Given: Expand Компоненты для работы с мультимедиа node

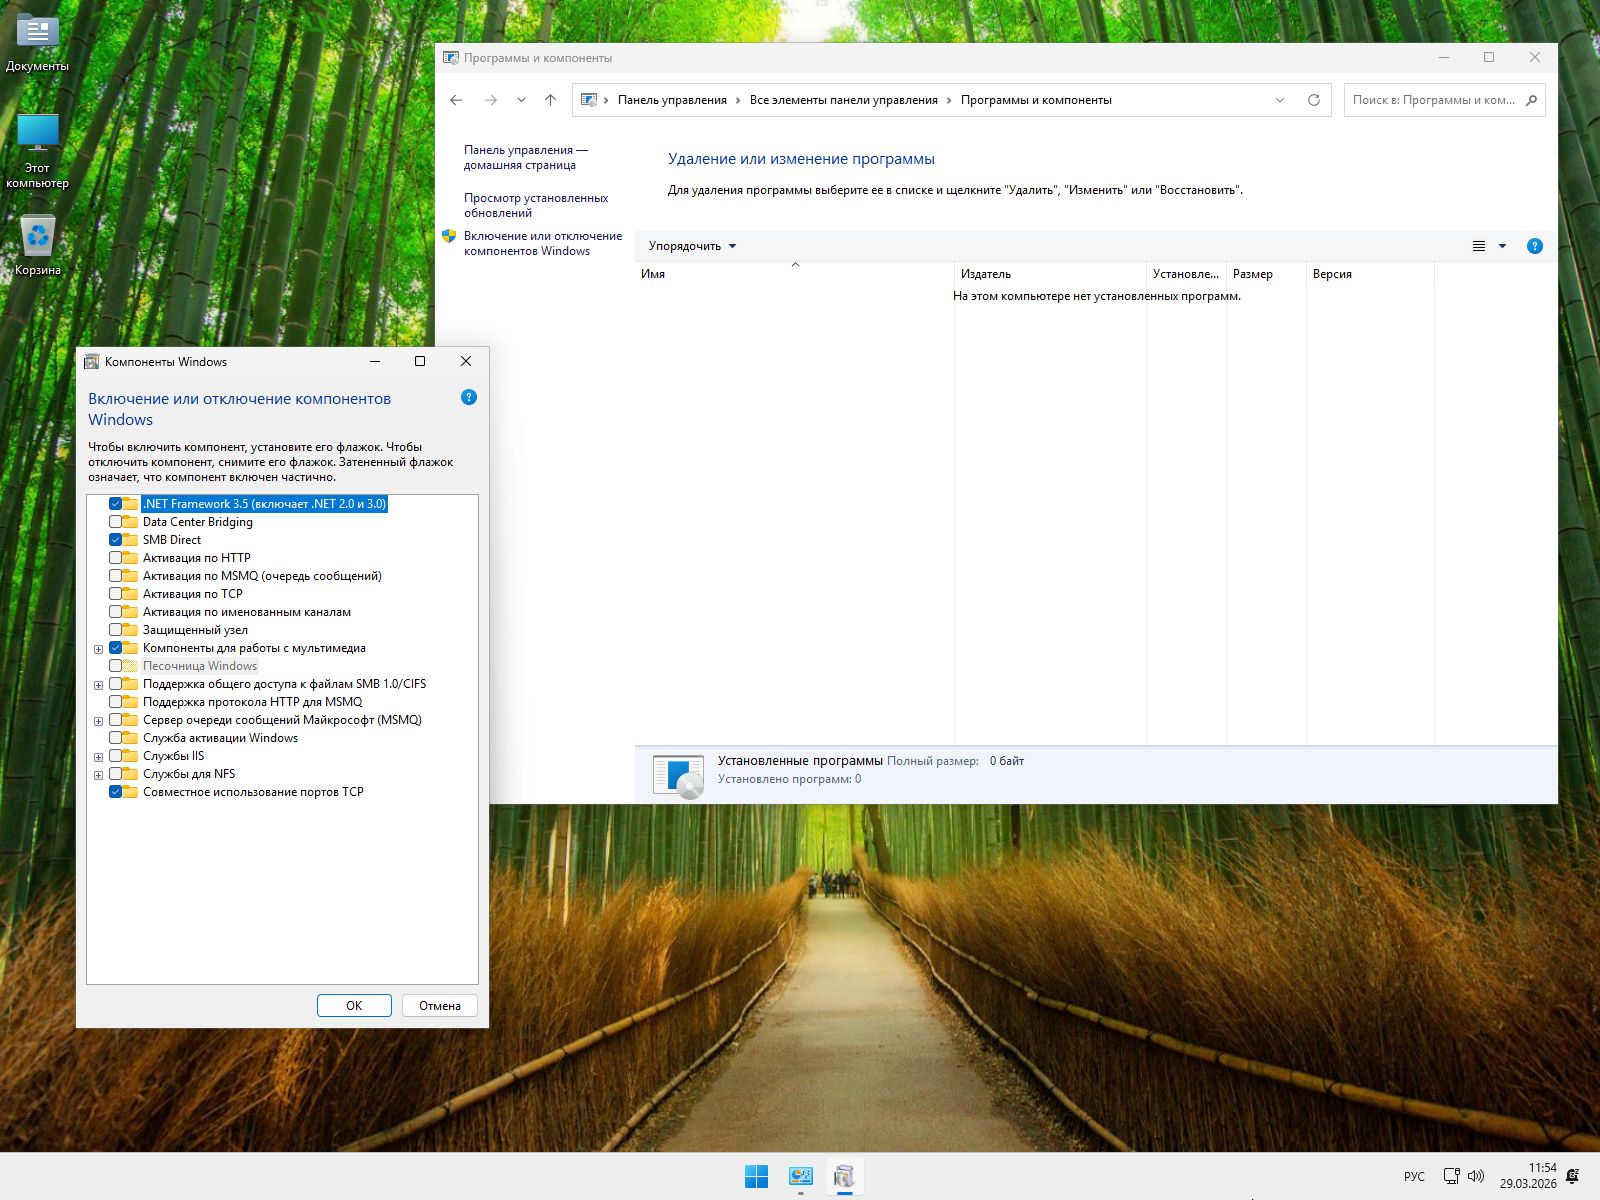Looking at the screenshot, I should 98,649.
